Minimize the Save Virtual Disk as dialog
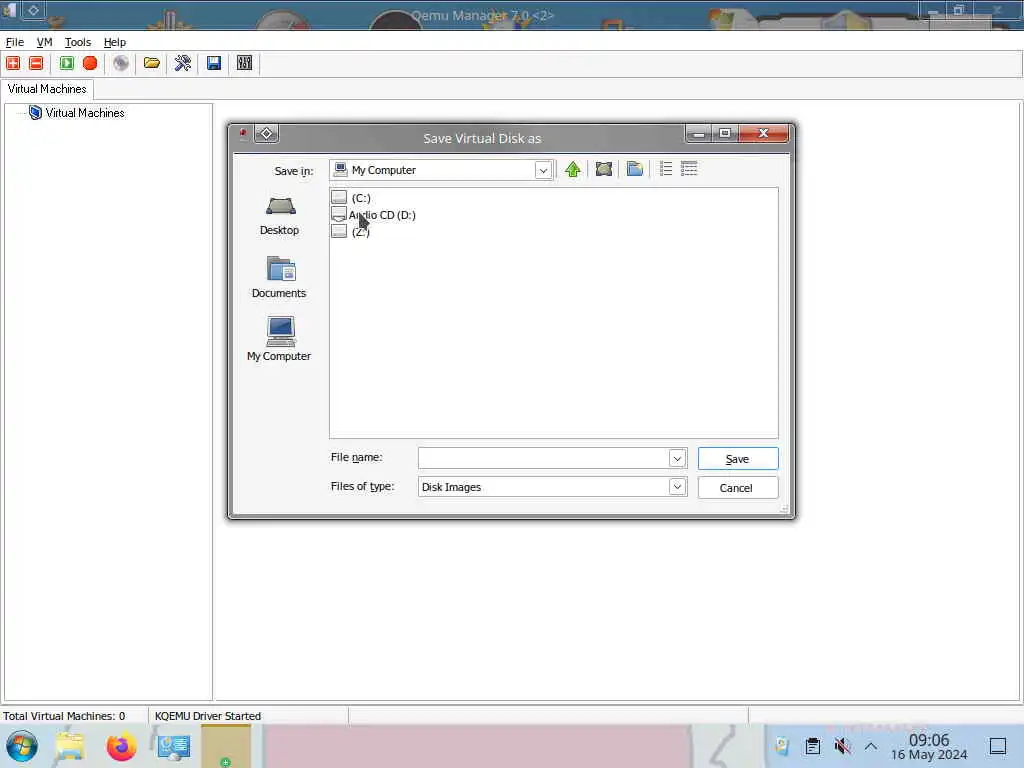The height and width of the screenshot is (768, 1024). click(x=699, y=133)
